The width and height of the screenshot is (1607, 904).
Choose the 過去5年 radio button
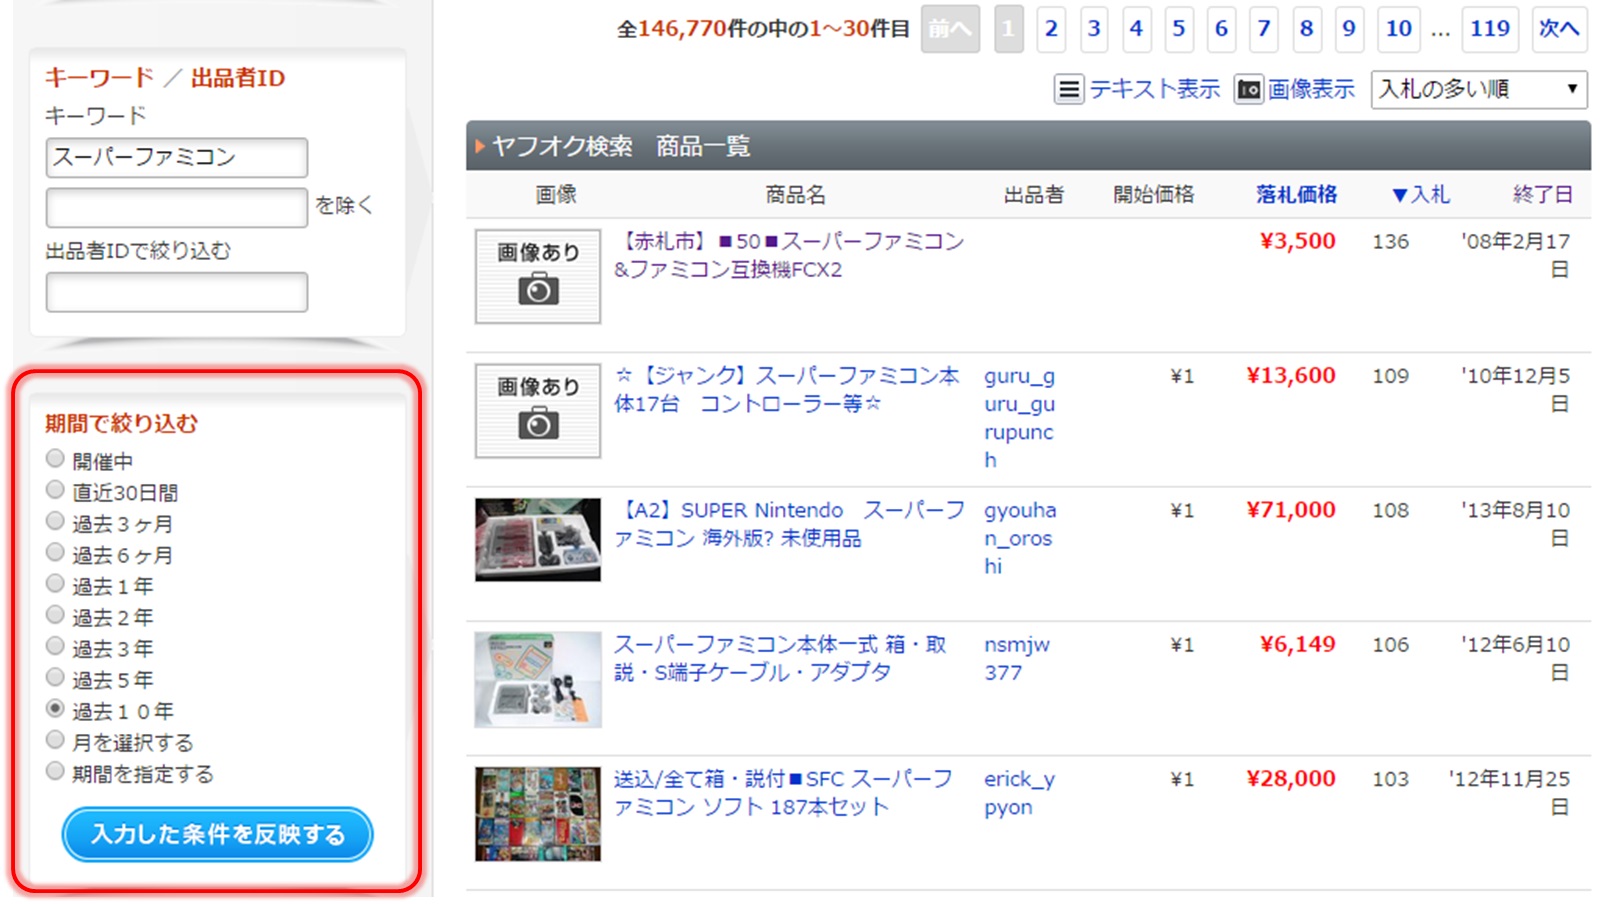[x=55, y=678]
